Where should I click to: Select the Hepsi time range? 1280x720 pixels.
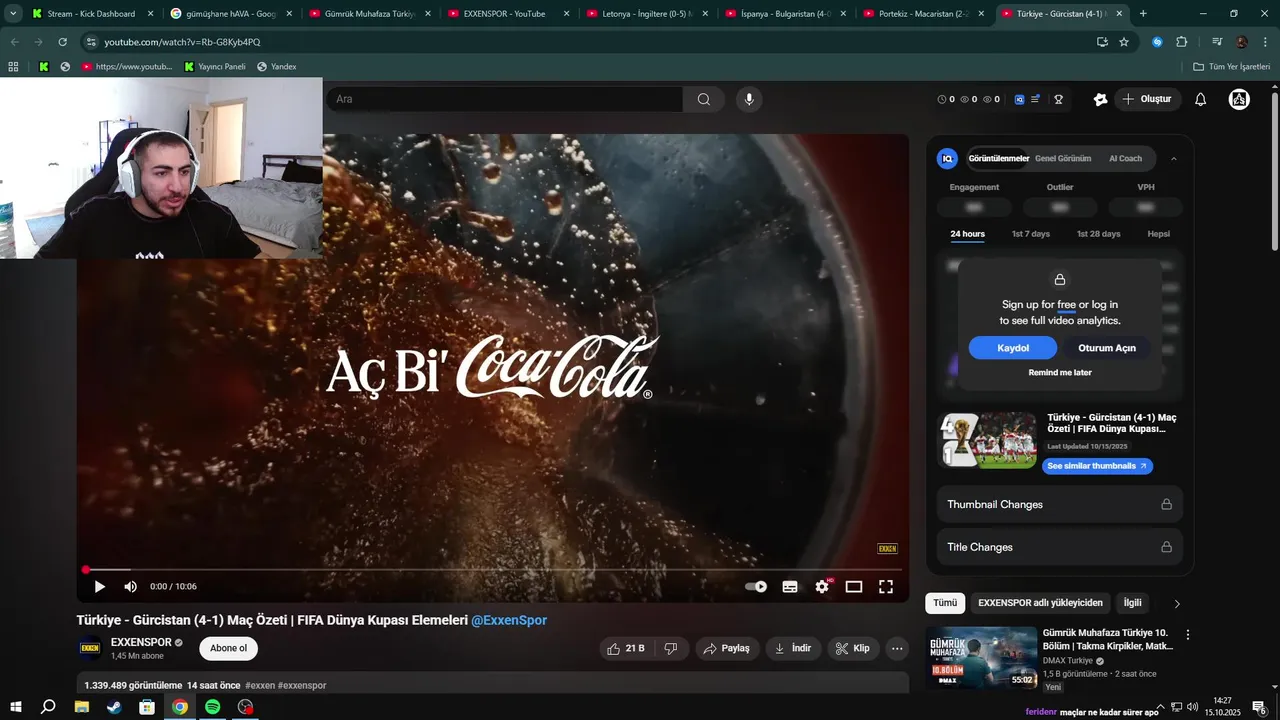1158,234
